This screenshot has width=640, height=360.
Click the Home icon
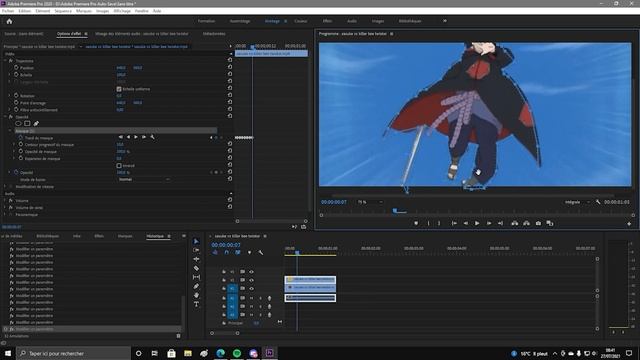(x=9, y=21)
